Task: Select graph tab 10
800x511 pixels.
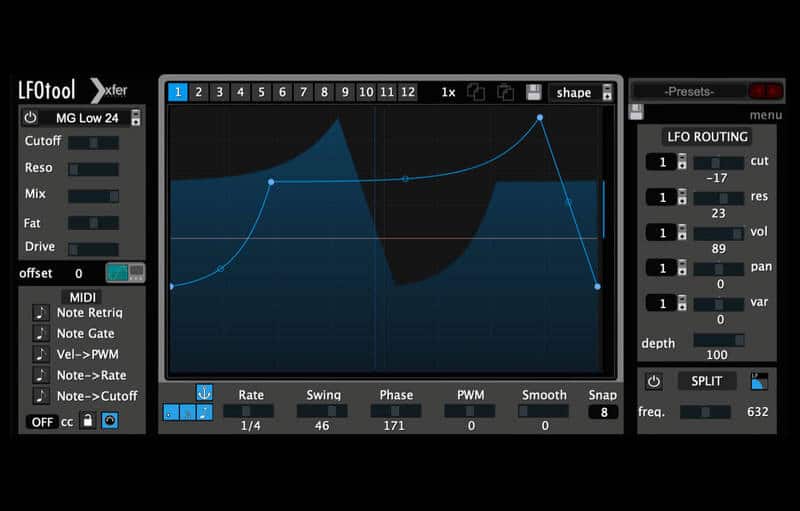Action: click(x=366, y=92)
